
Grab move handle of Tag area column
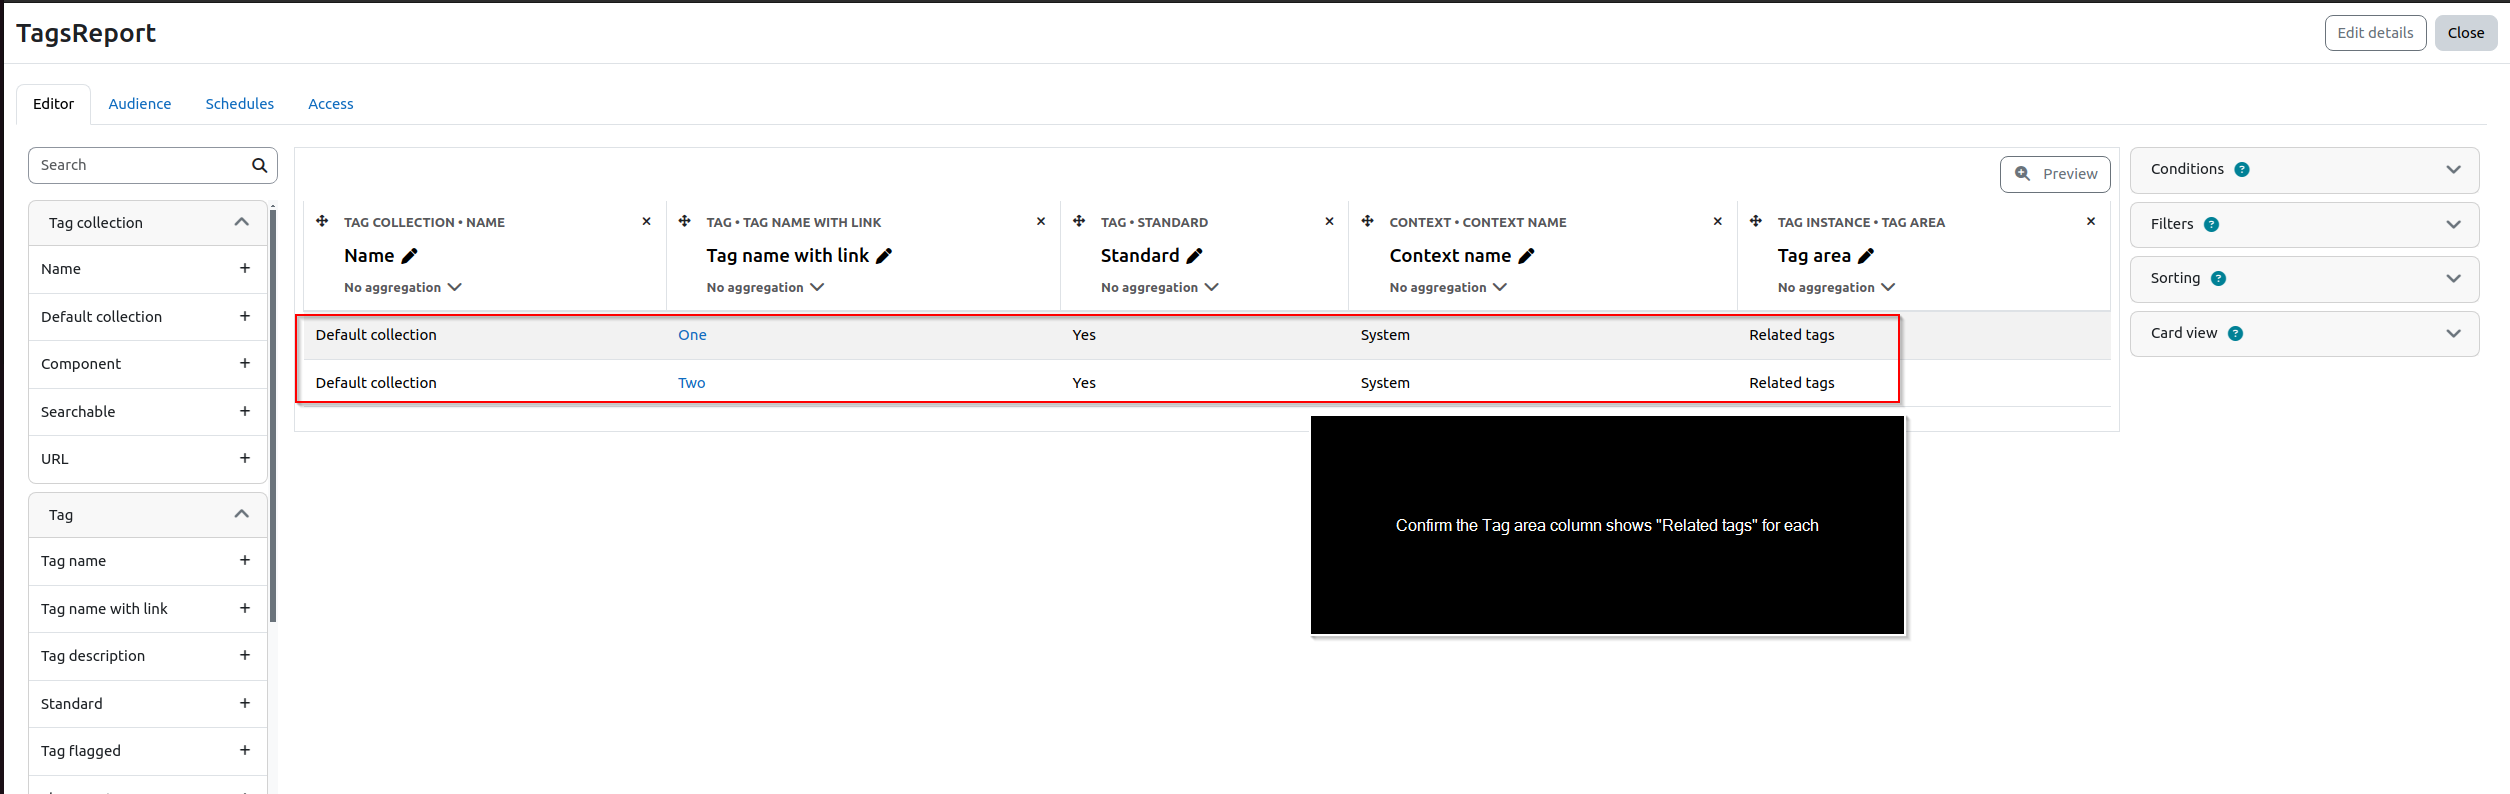click(x=1756, y=221)
